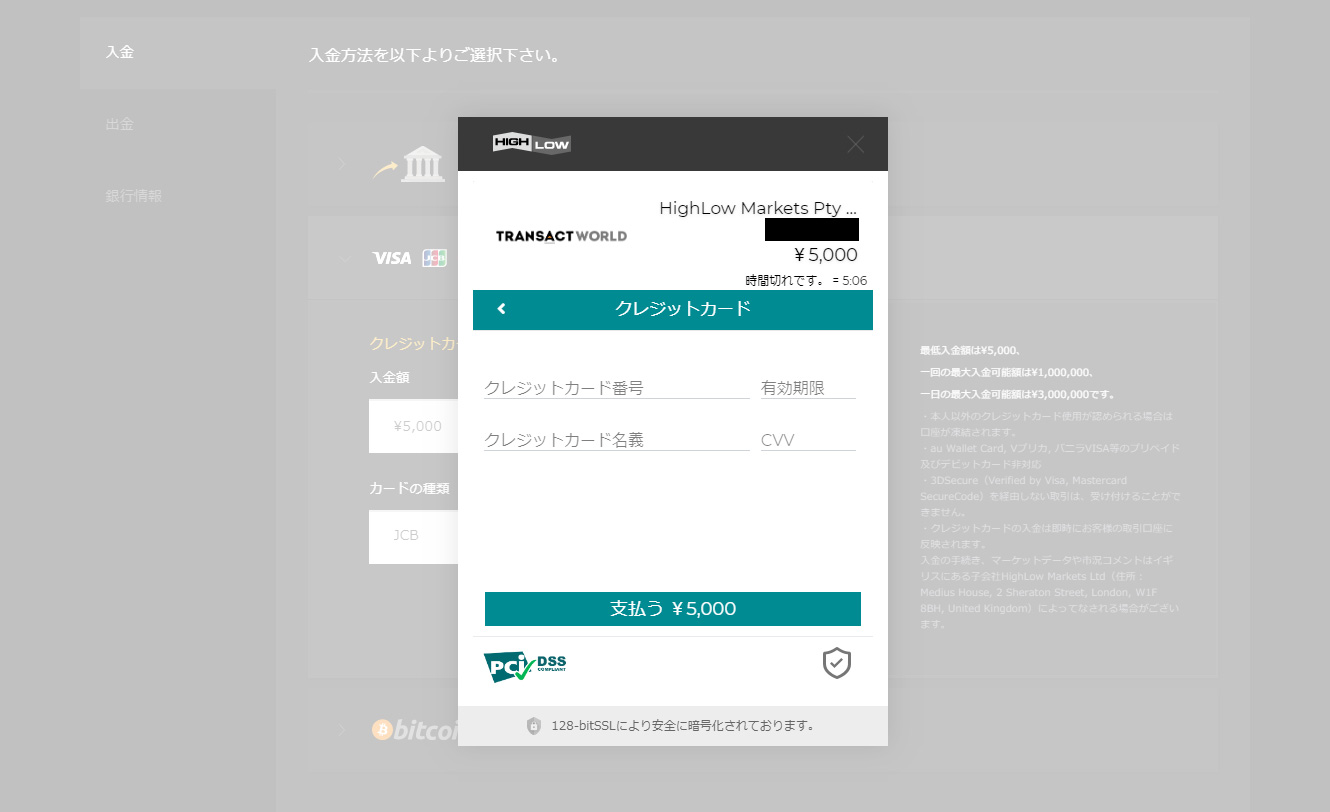Open the 銀行情報 sidebar tab
The width and height of the screenshot is (1330, 812).
pyautogui.click(x=177, y=196)
